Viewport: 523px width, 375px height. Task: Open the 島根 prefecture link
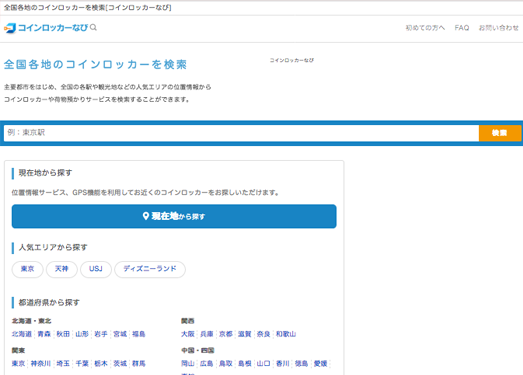tap(244, 363)
